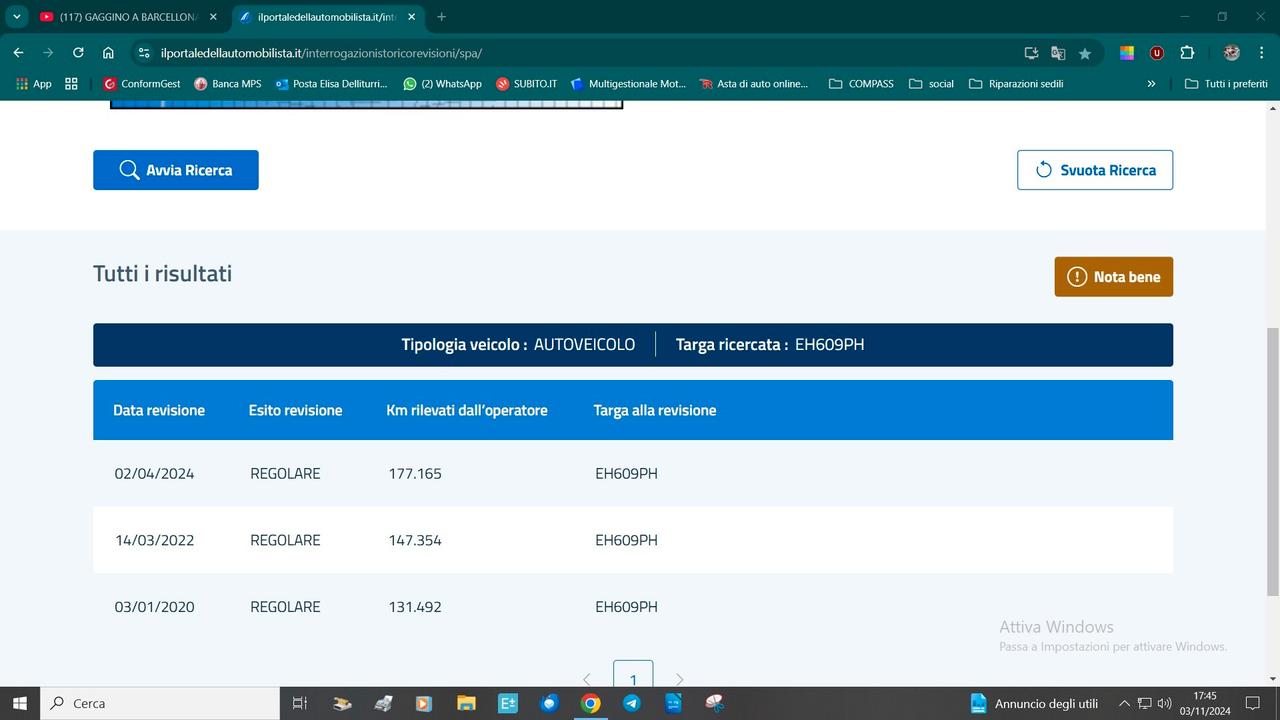Click the Km rilevati dall'operatore header
The width and height of the screenshot is (1280, 720).
pyautogui.click(x=467, y=410)
